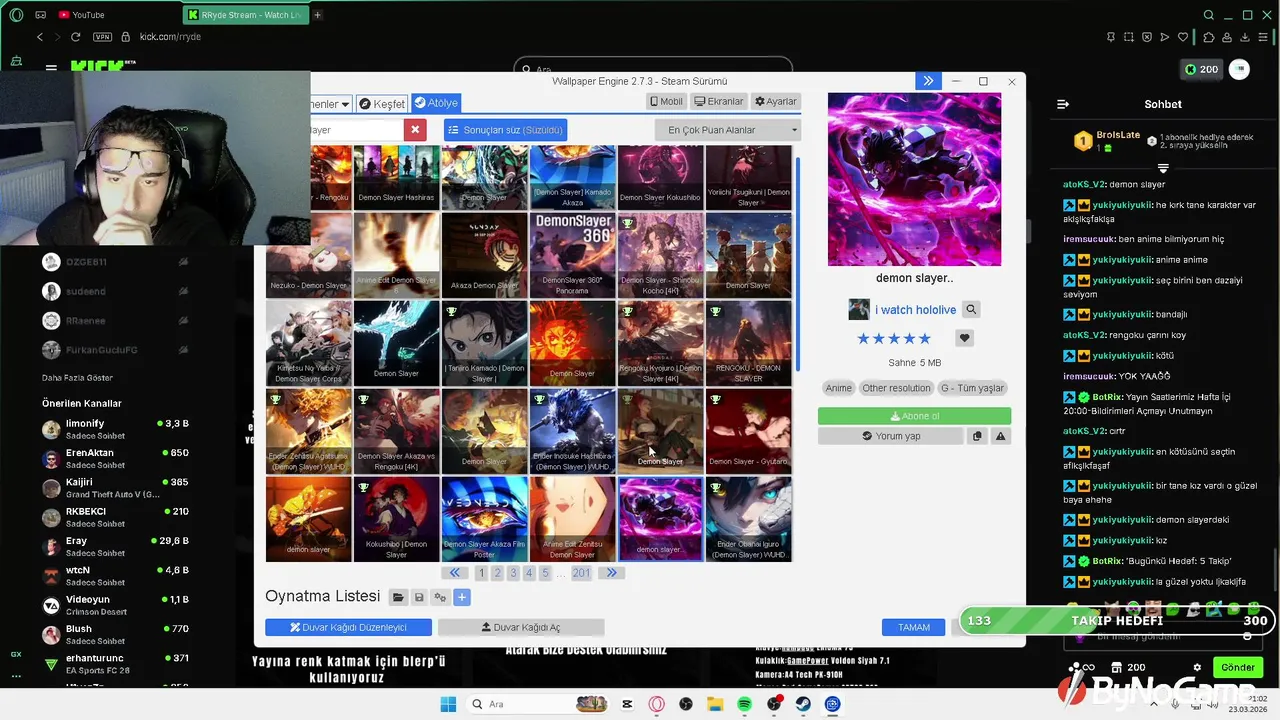
Task: Jump to results page 3
Action: [513, 573]
